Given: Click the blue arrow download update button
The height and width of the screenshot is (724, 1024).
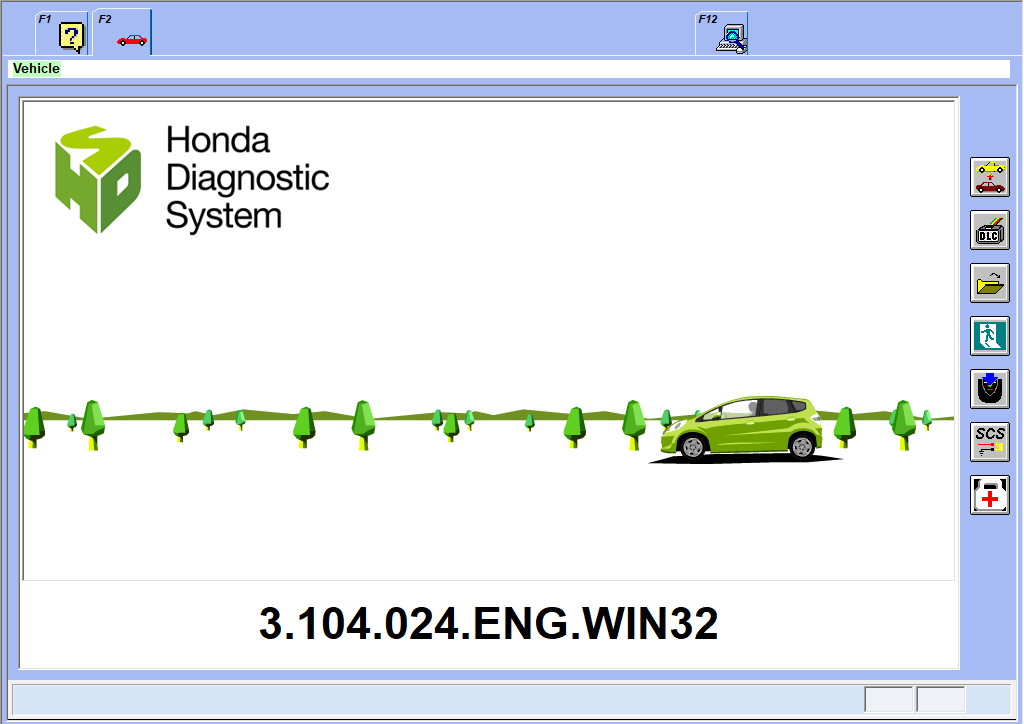Looking at the screenshot, I should tap(989, 388).
